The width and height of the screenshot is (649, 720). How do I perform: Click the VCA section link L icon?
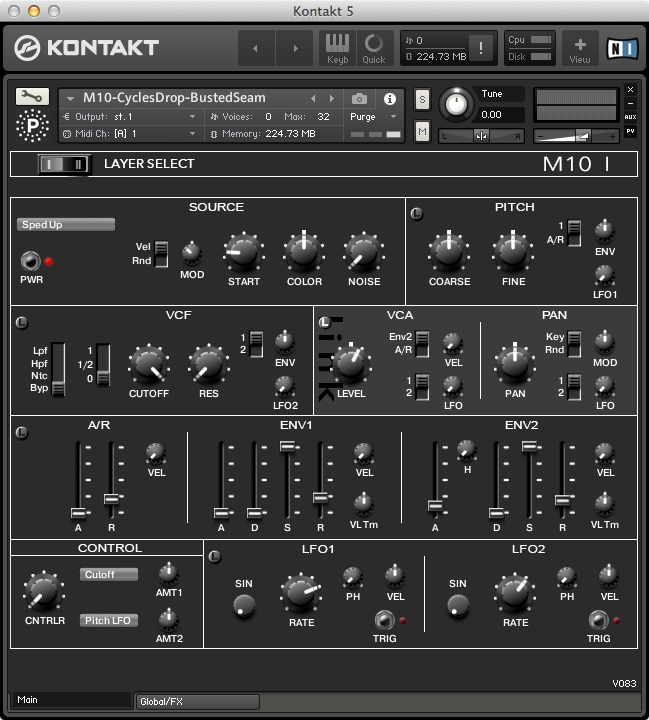[x=325, y=322]
